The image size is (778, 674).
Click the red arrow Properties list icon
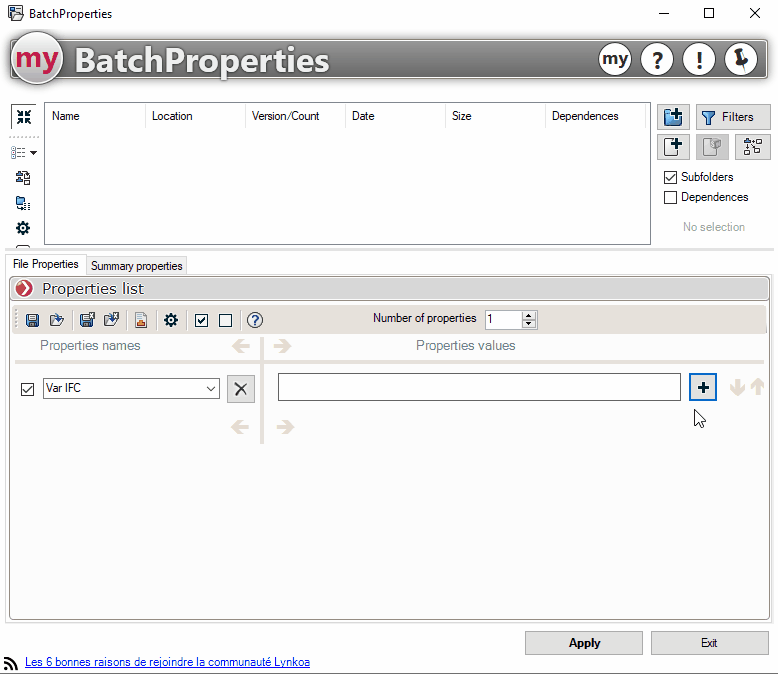coord(24,288)
